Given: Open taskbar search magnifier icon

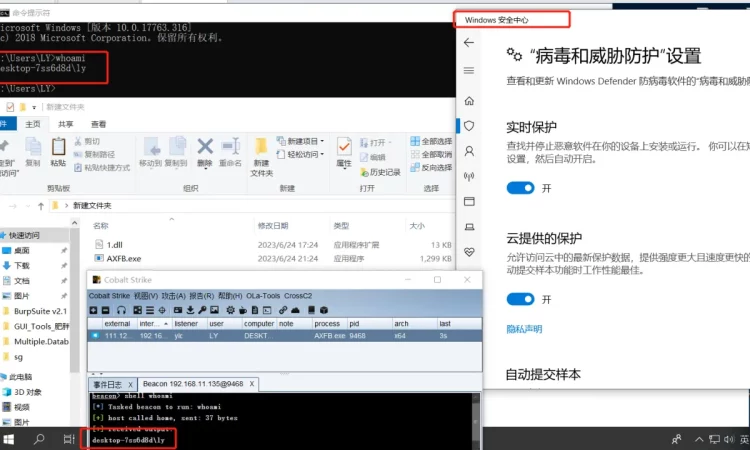Looking at the screenshot, I should pyautogui.click(x=39, y=439).
